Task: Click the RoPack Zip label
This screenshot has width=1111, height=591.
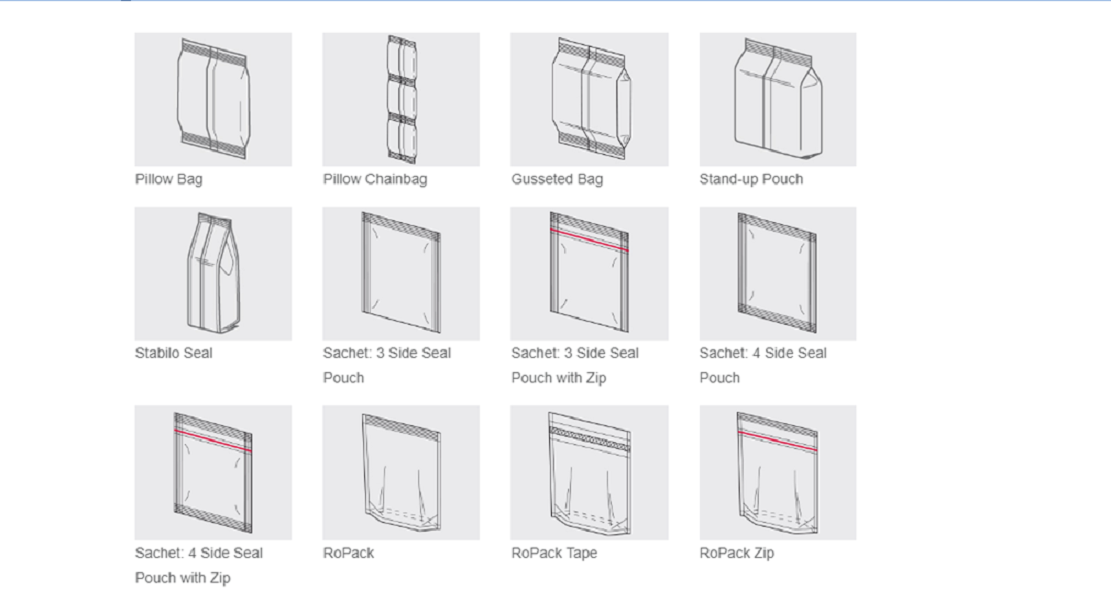Action: click(x=736, y=553)
